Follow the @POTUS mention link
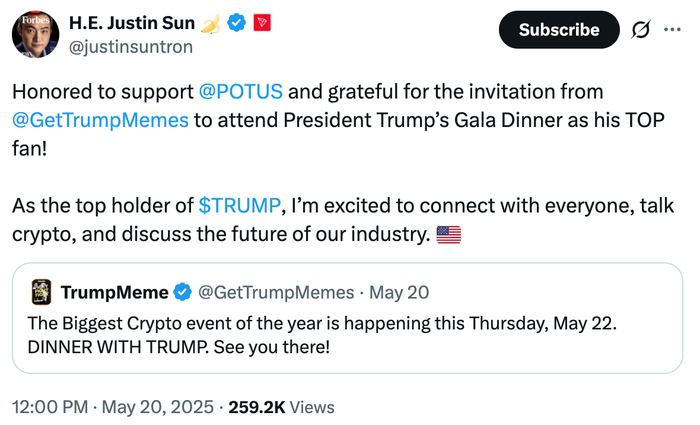The image size is (700, 425). click(x=241, y=92)
